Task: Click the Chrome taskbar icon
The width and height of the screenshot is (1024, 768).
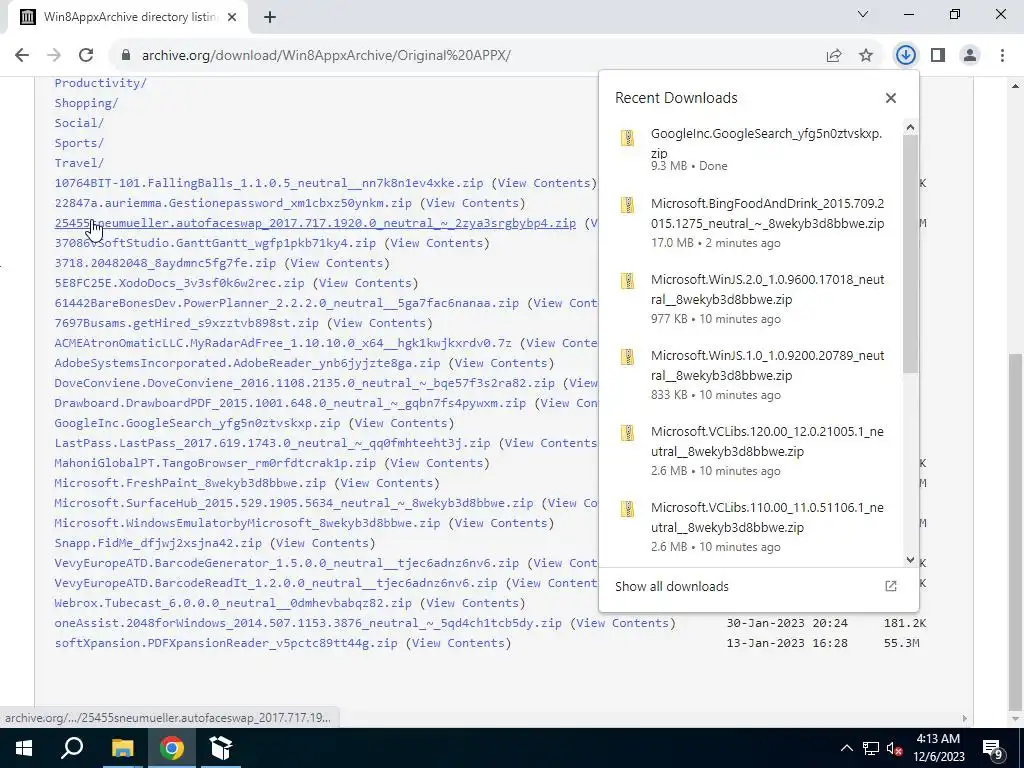Action: click(x=172, y=748)
